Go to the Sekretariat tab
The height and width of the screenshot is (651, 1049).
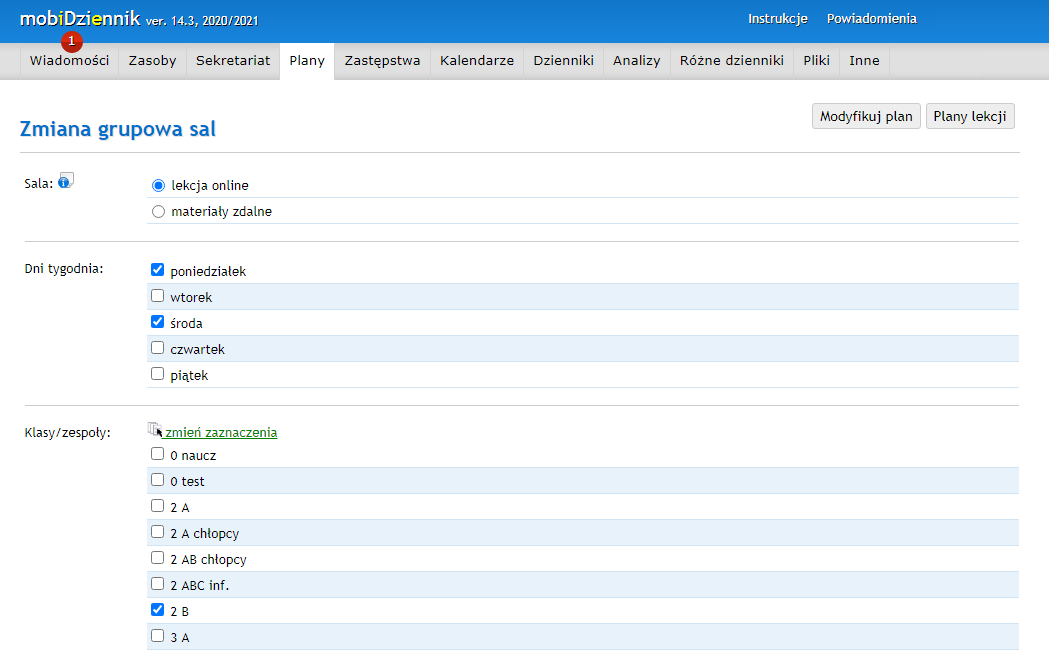point(233,61)
